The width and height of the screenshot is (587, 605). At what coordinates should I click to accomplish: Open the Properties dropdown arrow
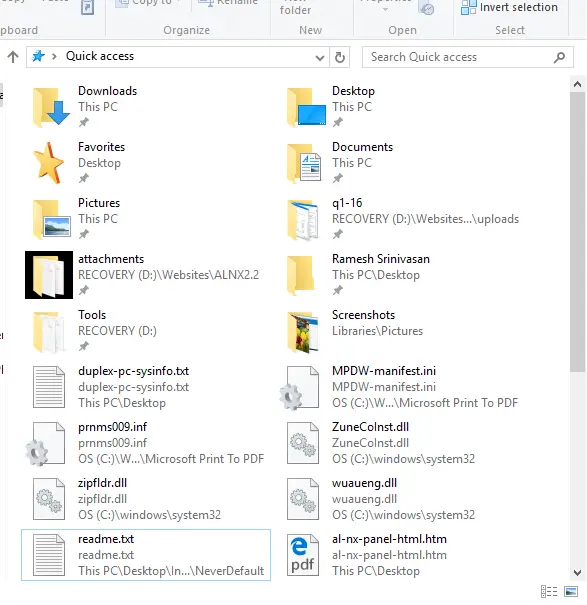[x=385, y=9]
